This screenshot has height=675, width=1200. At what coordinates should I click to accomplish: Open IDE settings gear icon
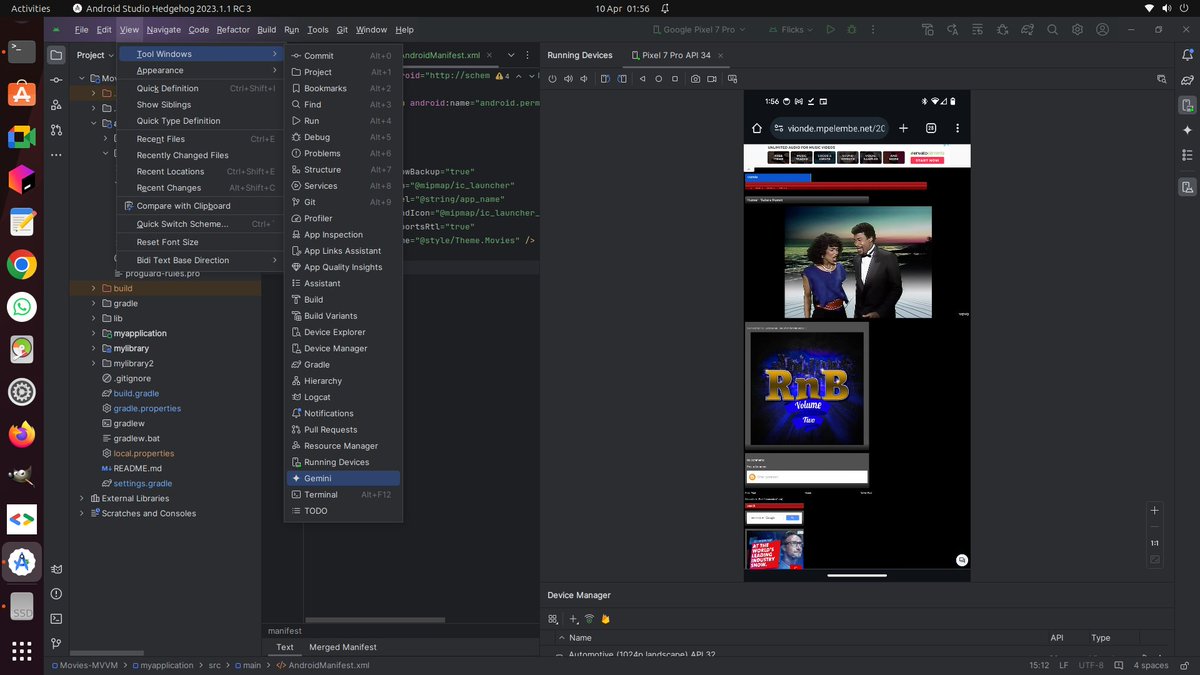(1078, 30)
